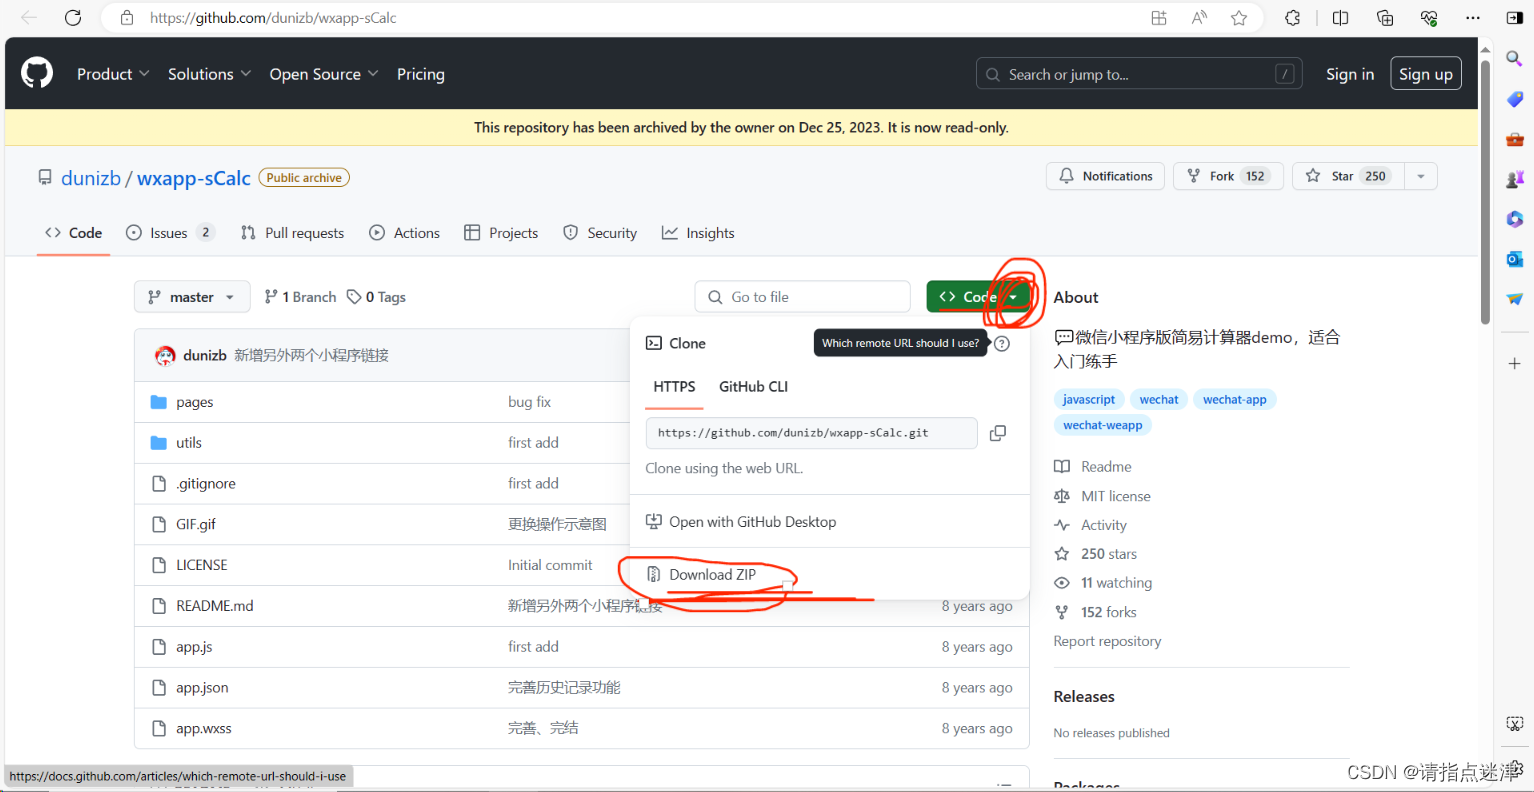Click the read aloud icon in address bar
Screen dimensions: 1534x792
[x=1199, y=18]
